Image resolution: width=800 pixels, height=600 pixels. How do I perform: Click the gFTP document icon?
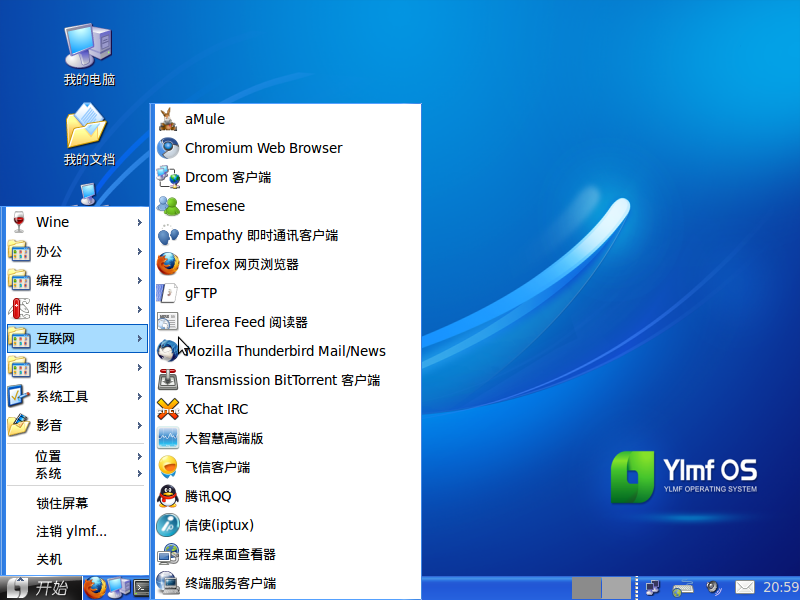coord(167,293)
